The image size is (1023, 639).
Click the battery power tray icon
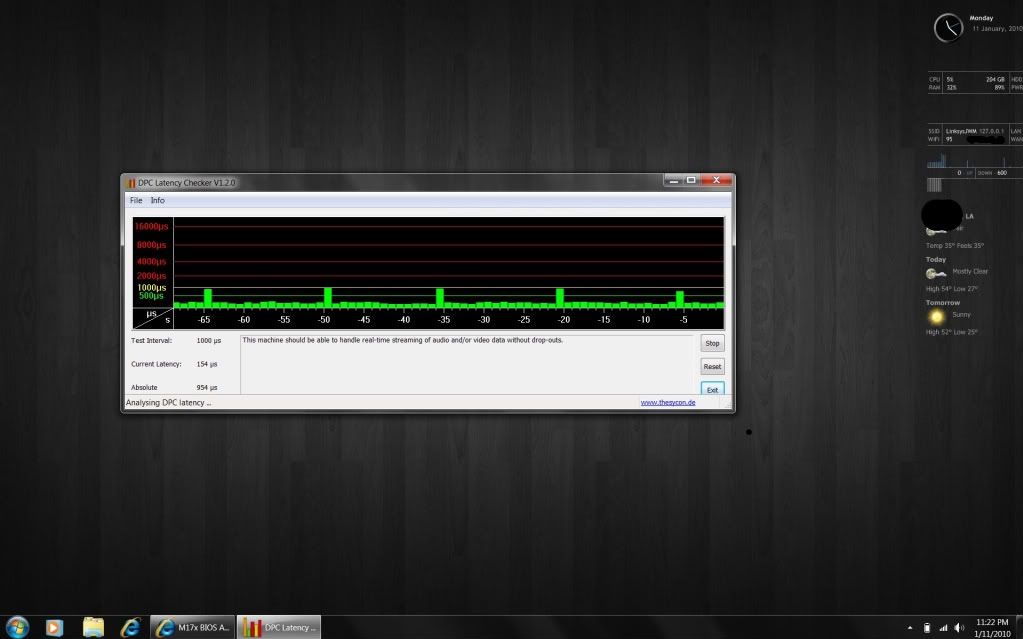[x=926, y=628]
